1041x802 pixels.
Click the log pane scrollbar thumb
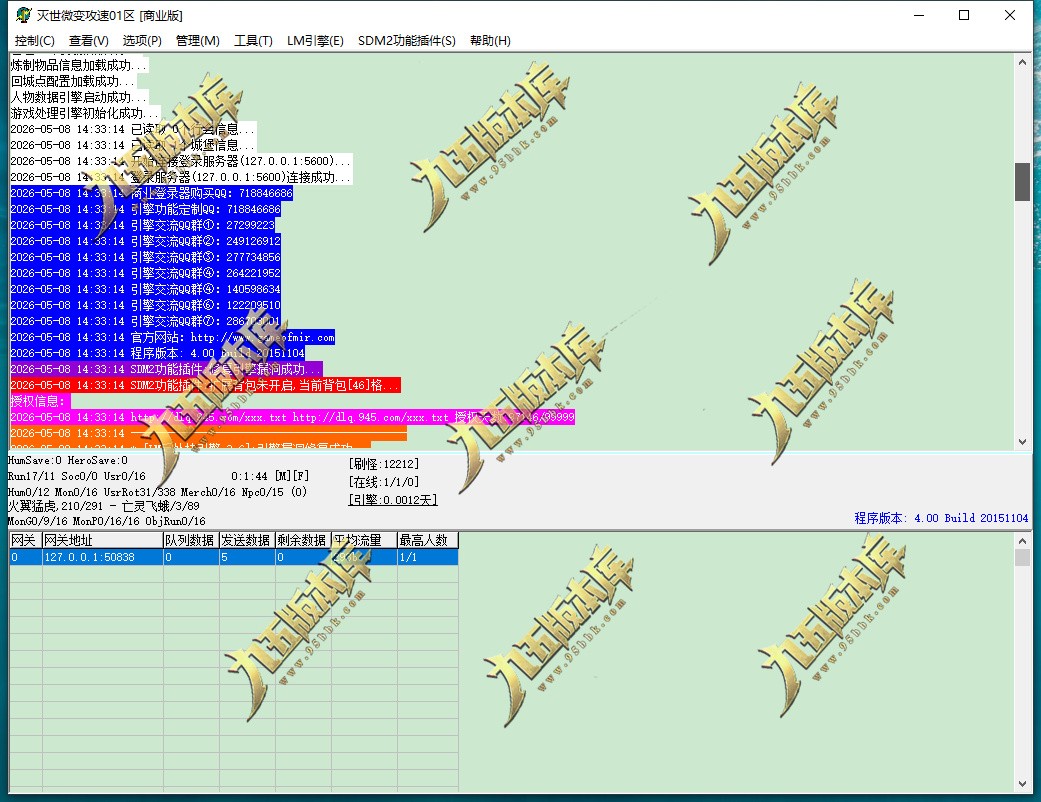[x=1022, y=181]
